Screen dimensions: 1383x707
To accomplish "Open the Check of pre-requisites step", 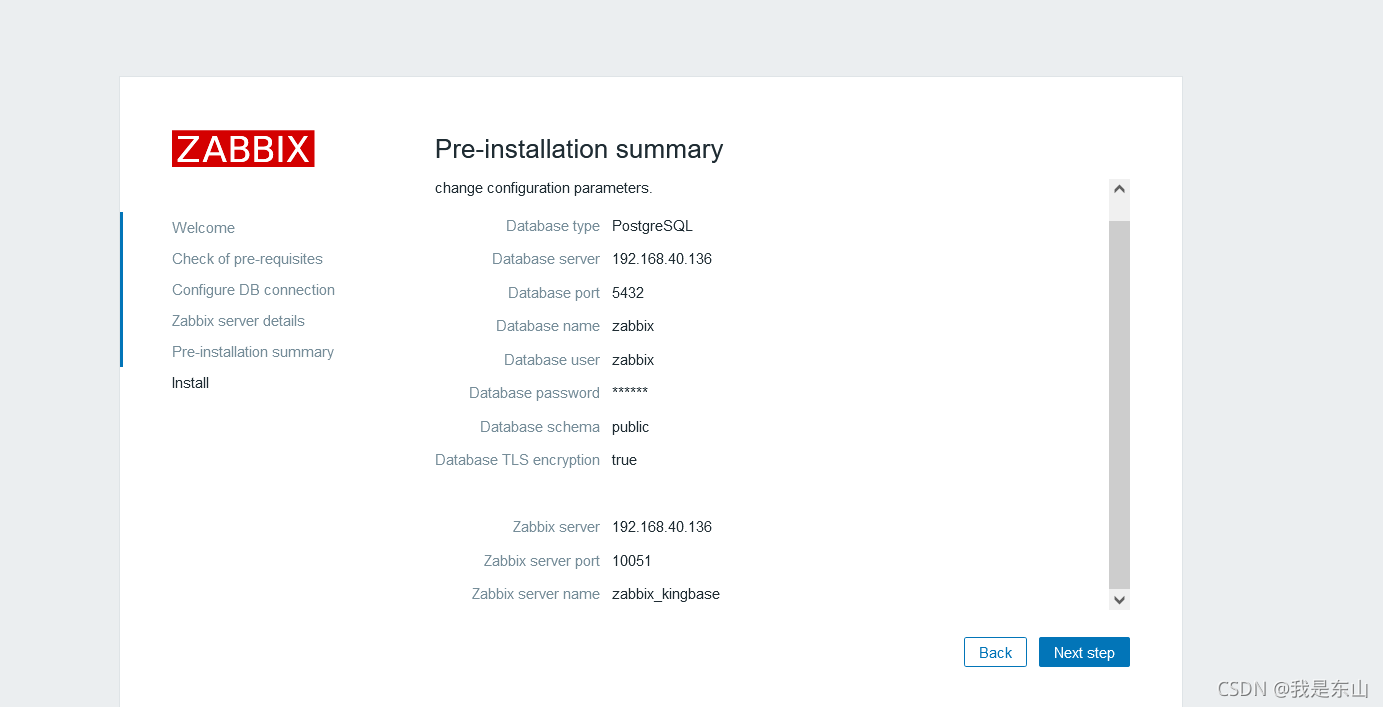I will [x=247, y=259].
